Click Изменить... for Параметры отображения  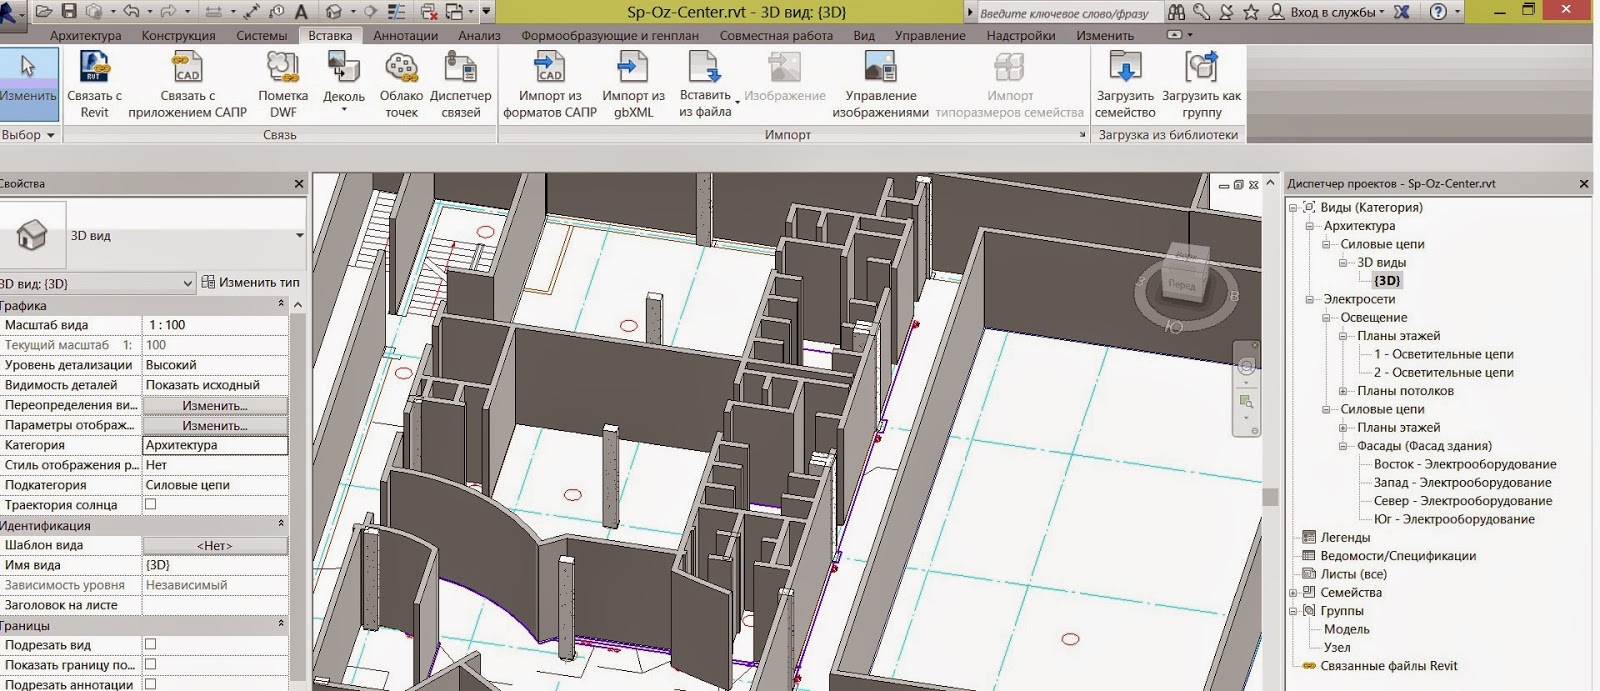coord(215,425)
